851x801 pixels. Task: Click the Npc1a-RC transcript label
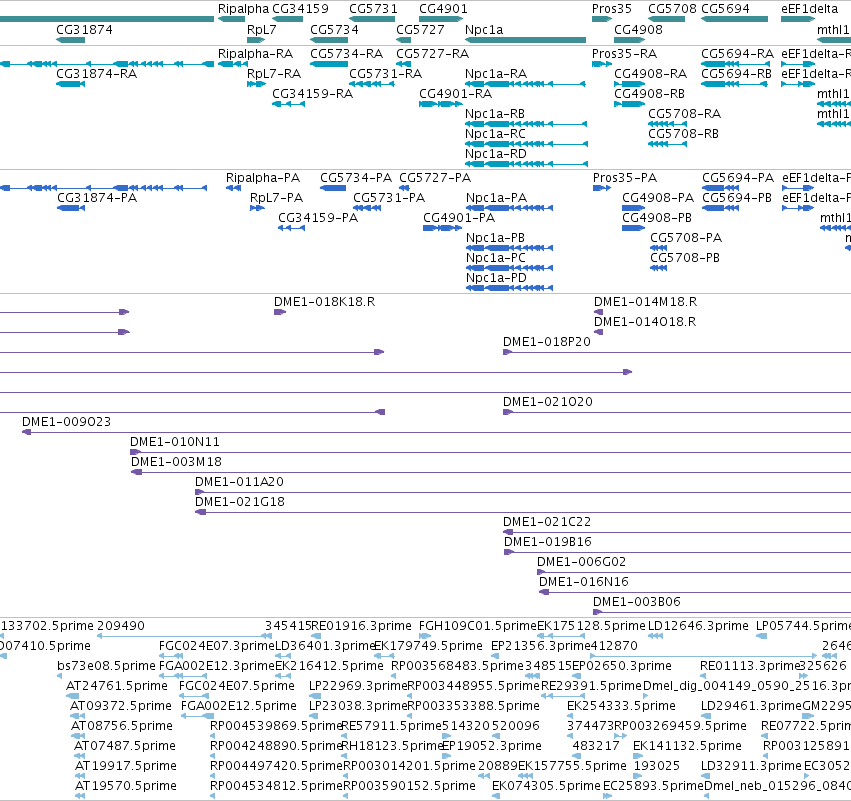pos(495,134)
